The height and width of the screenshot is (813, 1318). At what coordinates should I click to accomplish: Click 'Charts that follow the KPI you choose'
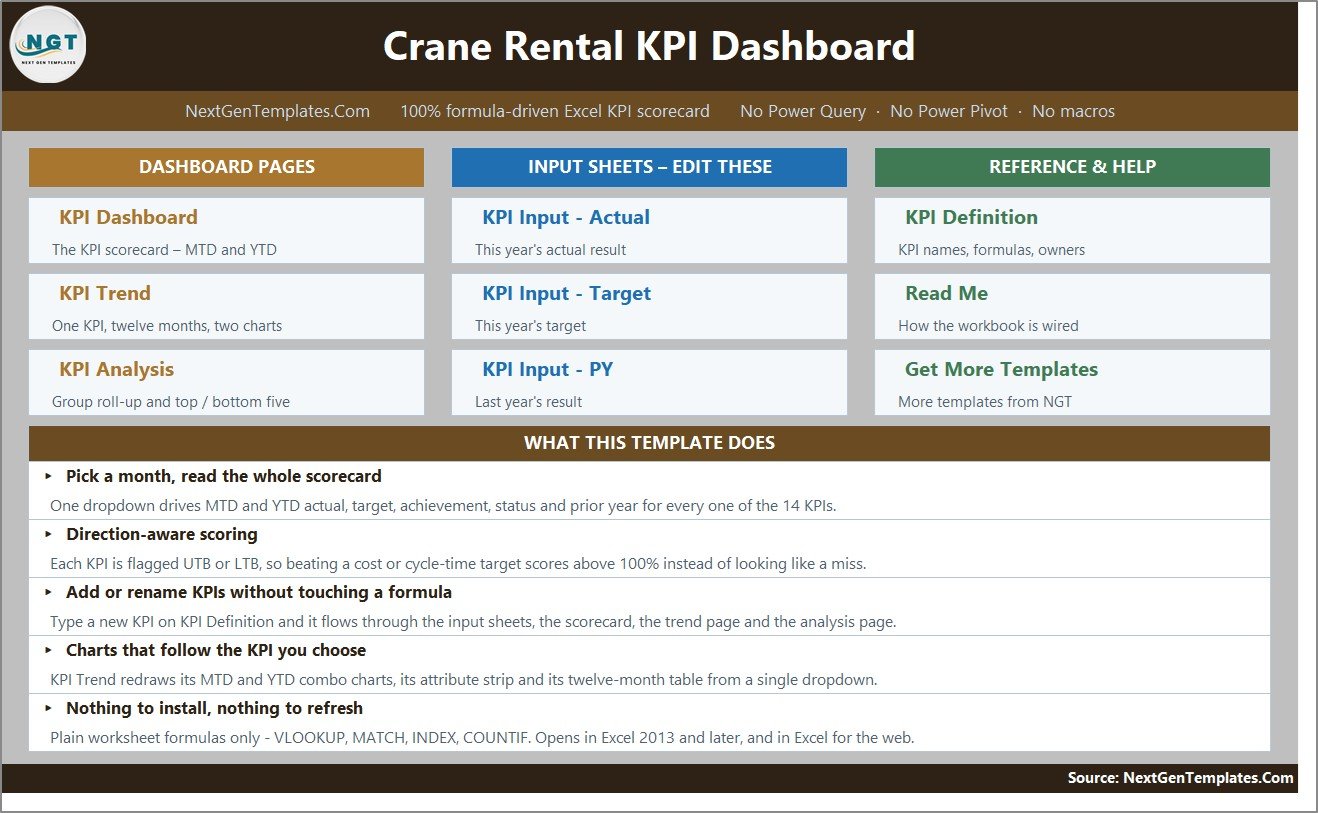tap(216, 650)
